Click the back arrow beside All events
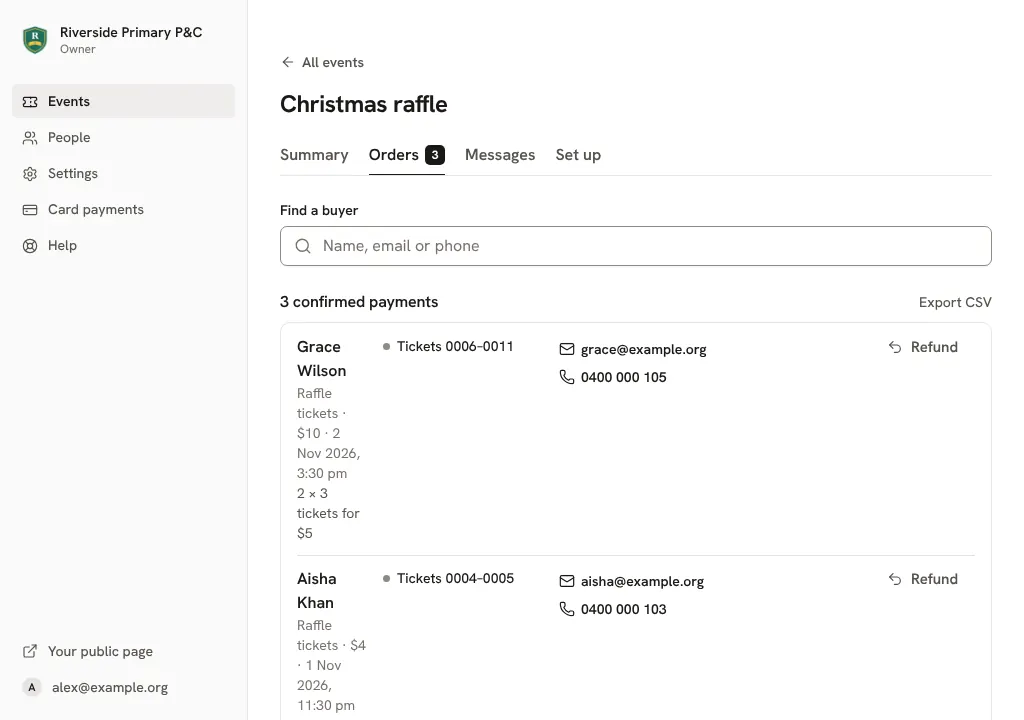 [x=287, y=62]
